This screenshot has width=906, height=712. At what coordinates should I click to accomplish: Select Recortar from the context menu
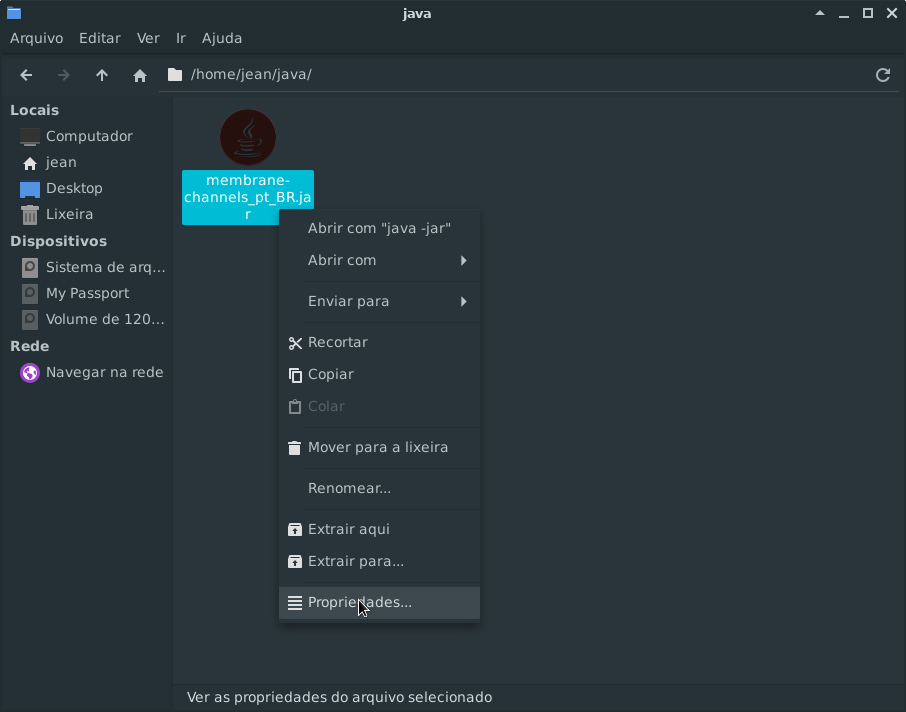click(338, 342)
